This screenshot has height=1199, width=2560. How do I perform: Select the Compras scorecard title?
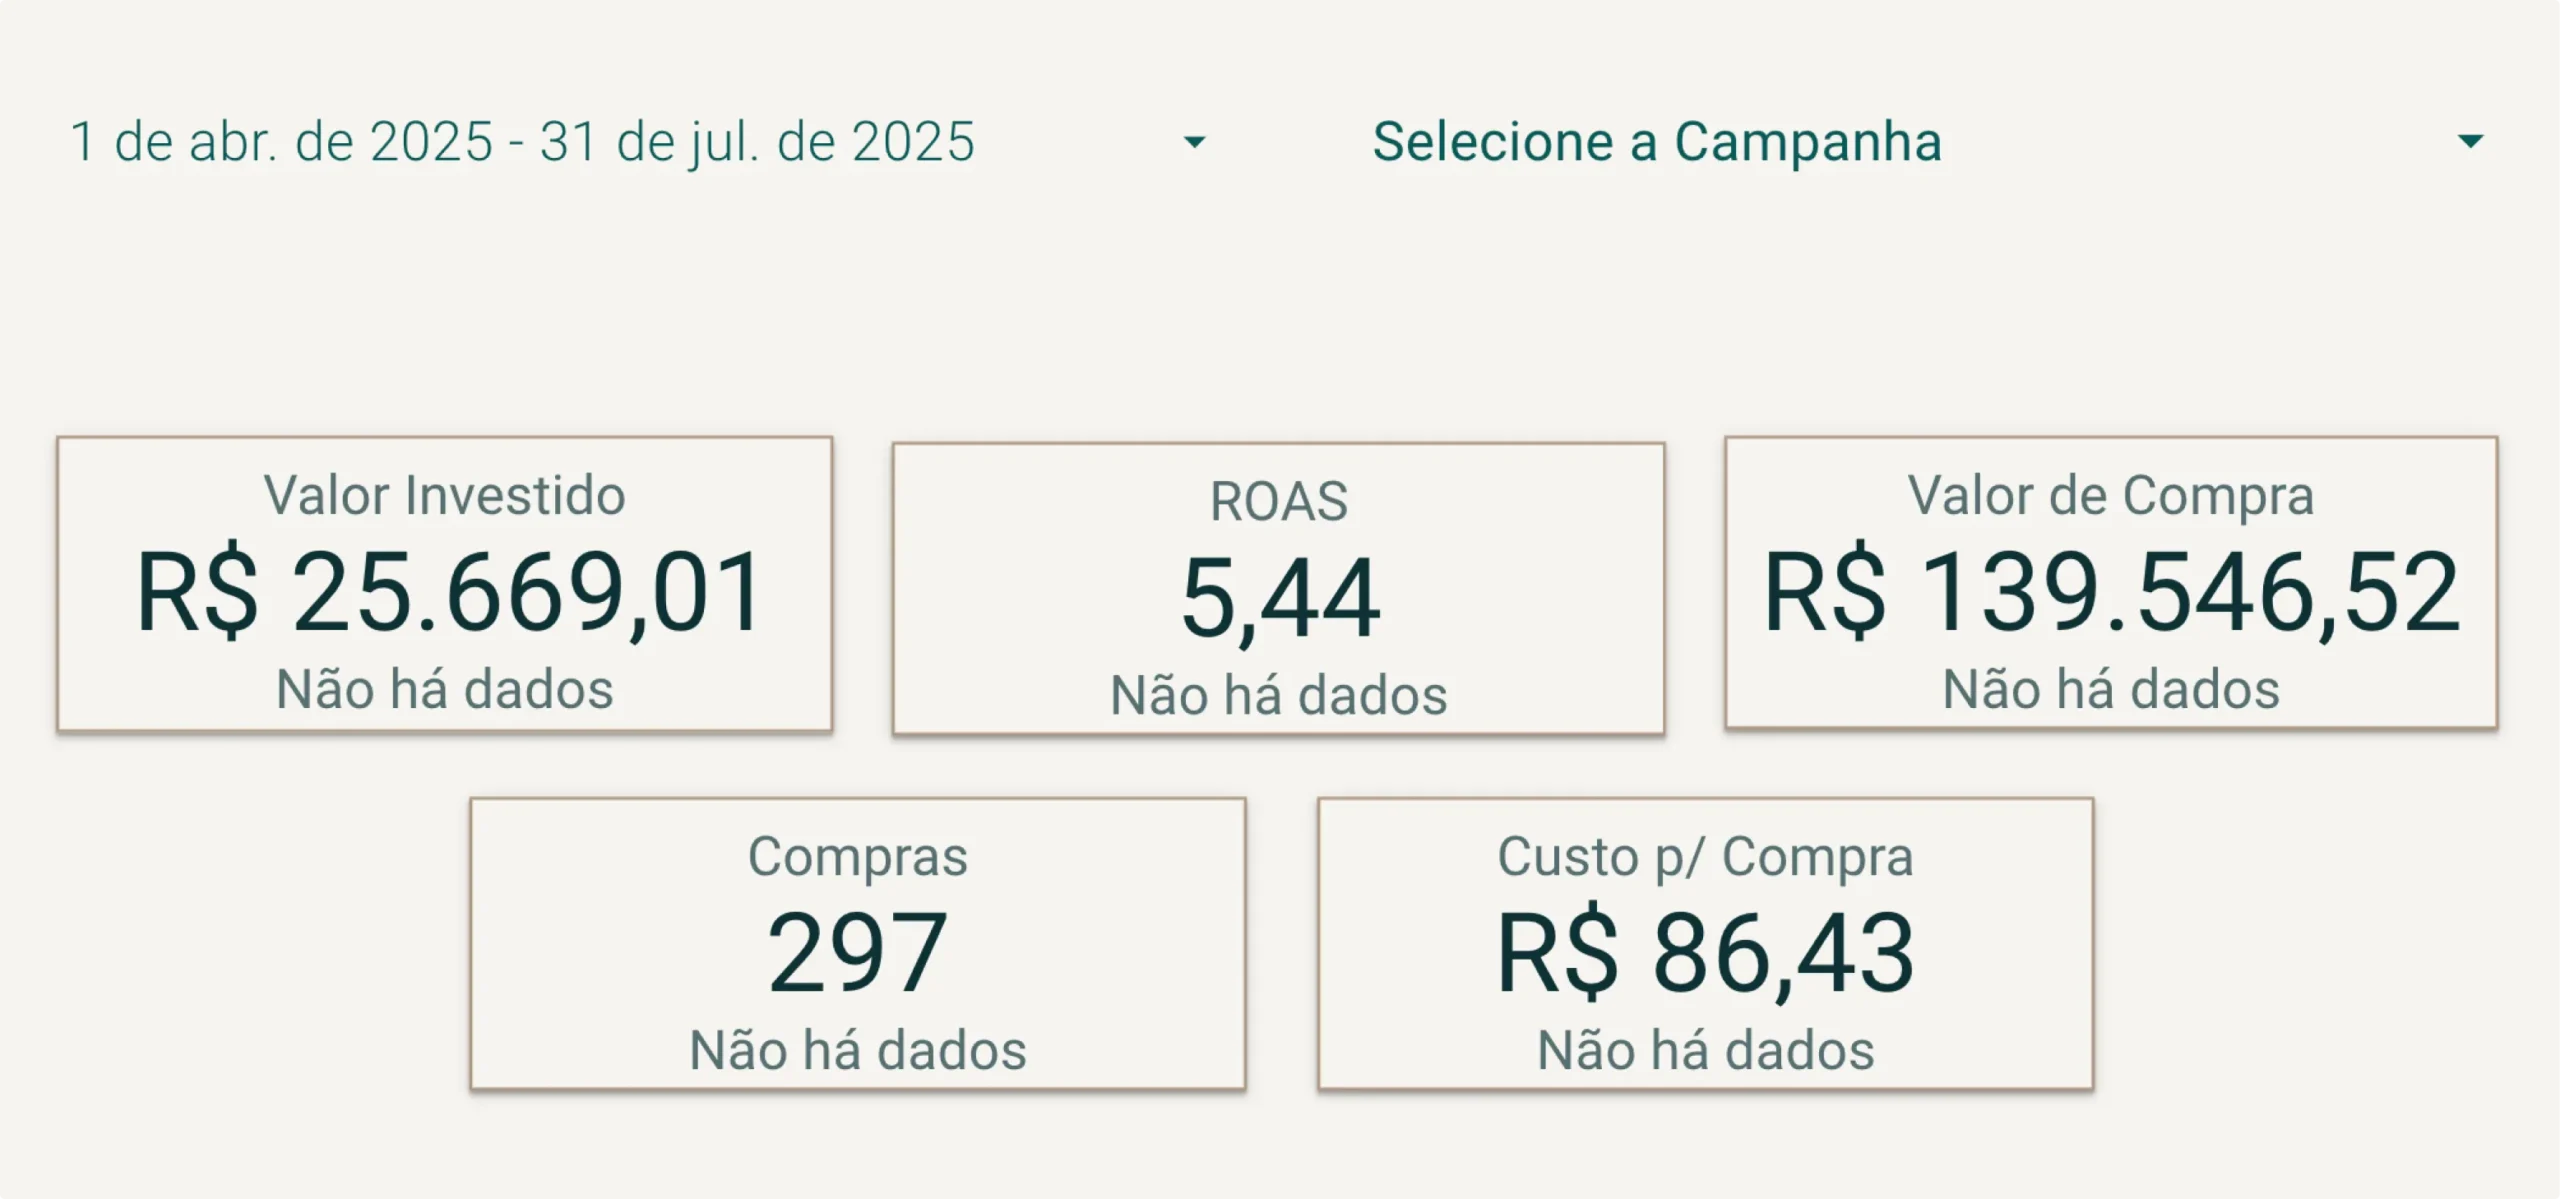click(x=857, y=856)
